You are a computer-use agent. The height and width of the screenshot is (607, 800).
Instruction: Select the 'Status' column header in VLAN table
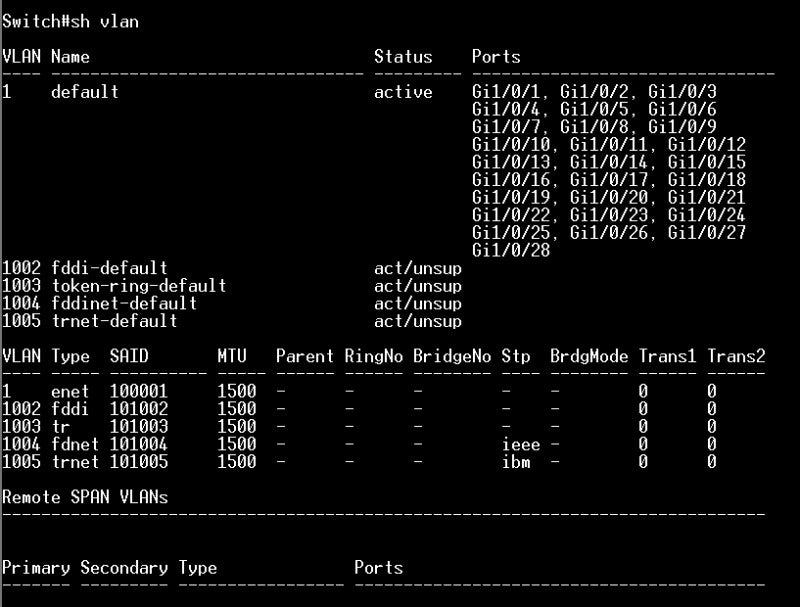403,56
